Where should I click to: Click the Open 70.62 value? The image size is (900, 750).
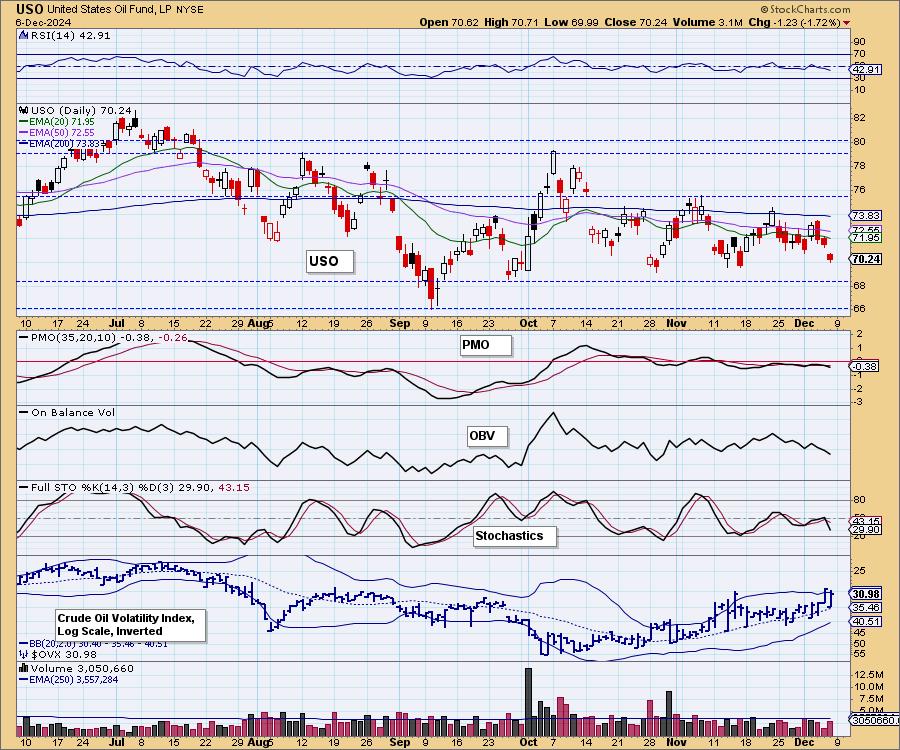tap(447, 22)
